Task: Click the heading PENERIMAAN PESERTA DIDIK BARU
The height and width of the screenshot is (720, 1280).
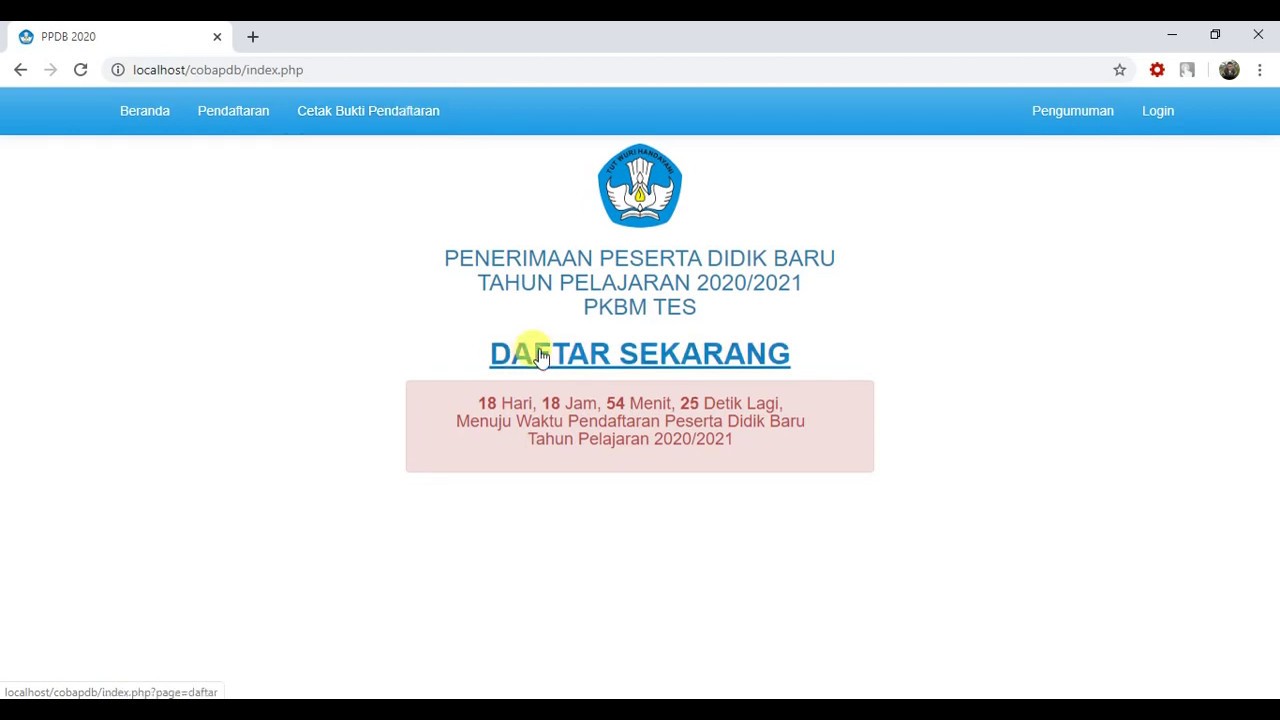Action: pyautogui.click(x=640, y=258)
